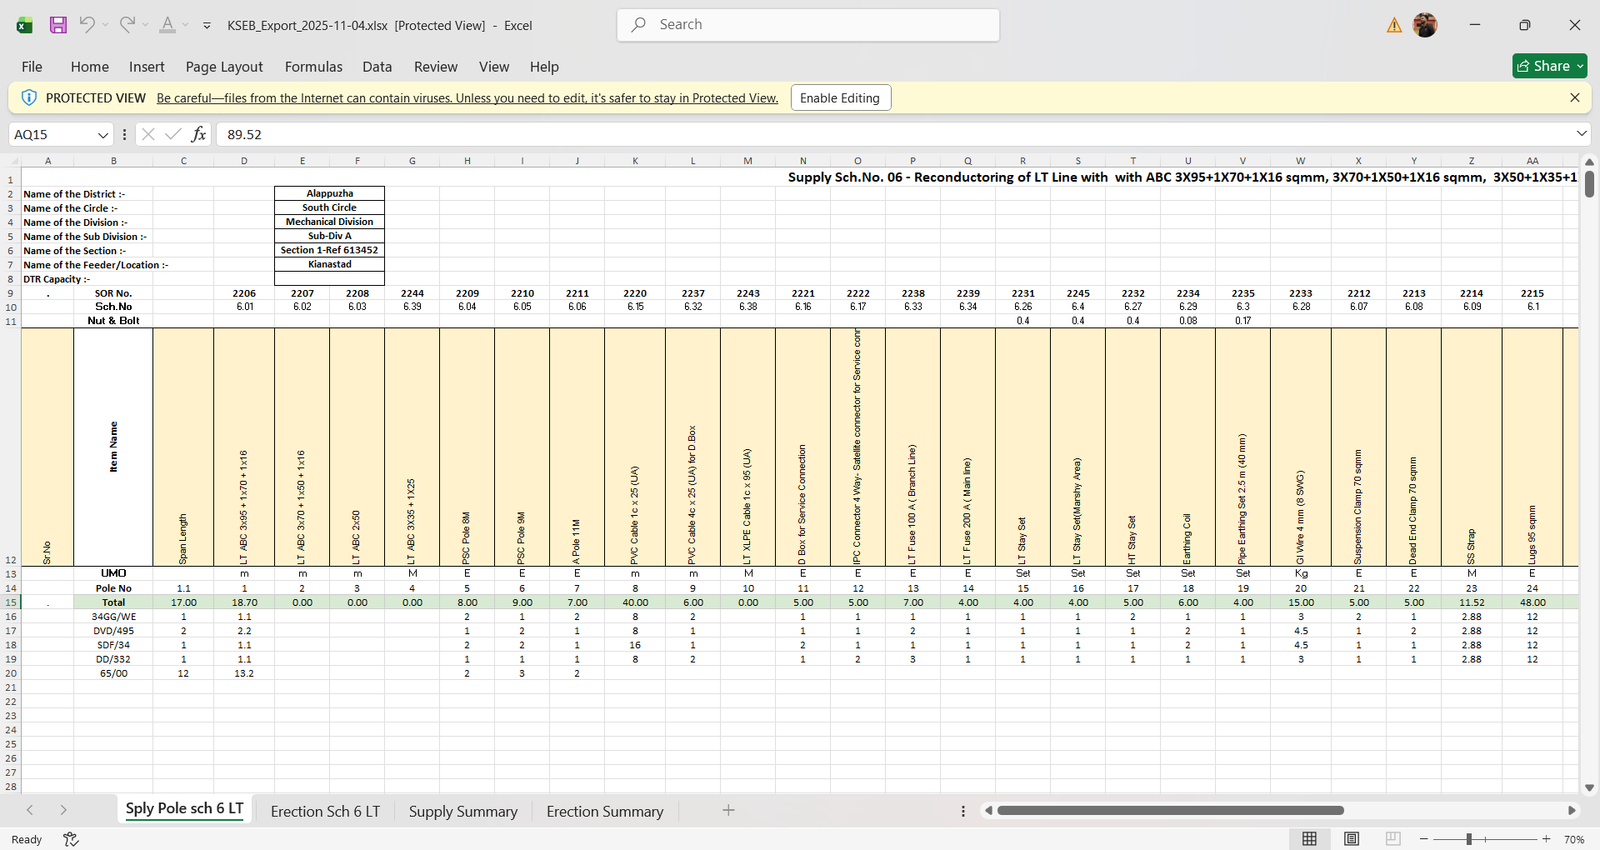Open Customize Quick Access Toolbar dropdown

[207, 26]
